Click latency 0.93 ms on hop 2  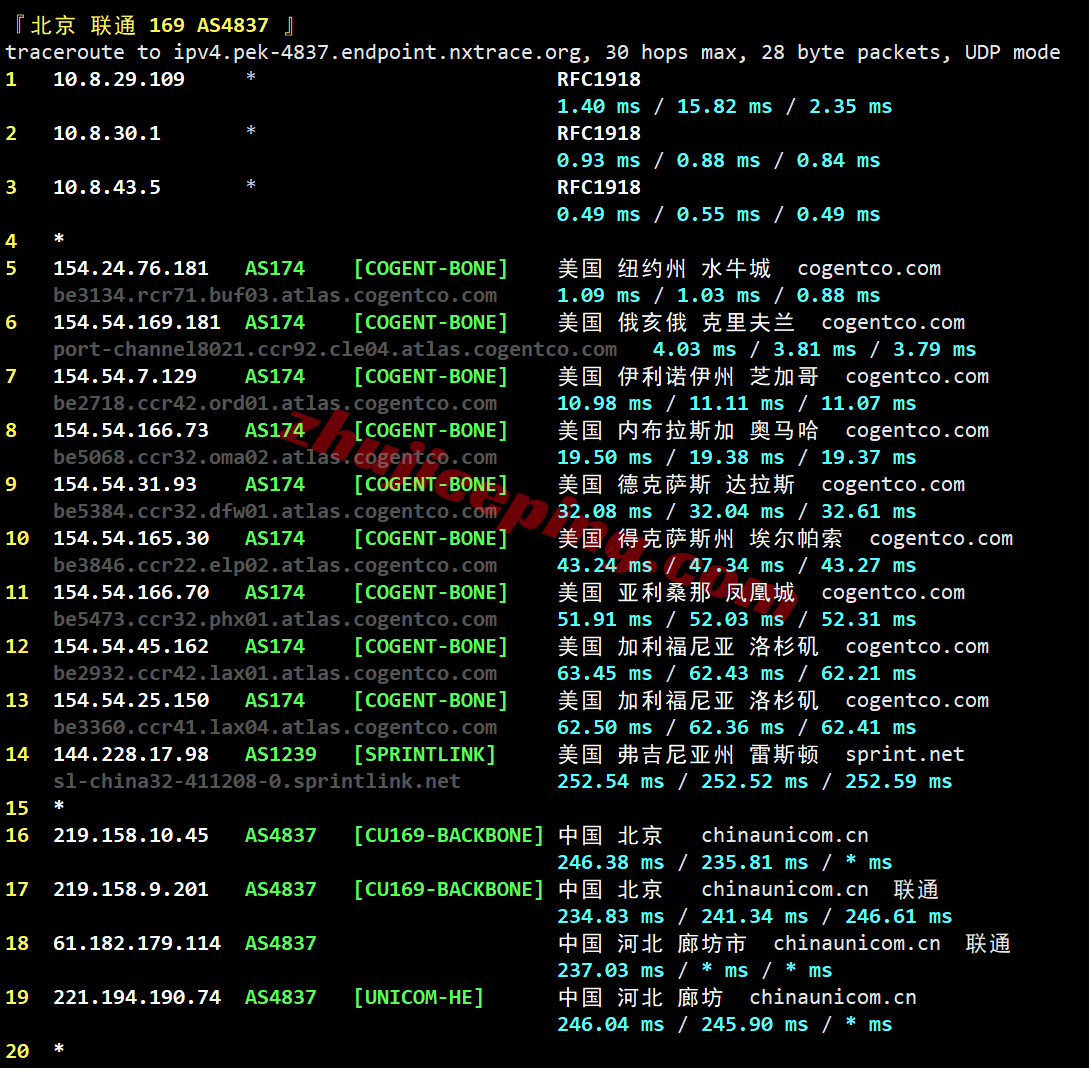coord(599,160)
